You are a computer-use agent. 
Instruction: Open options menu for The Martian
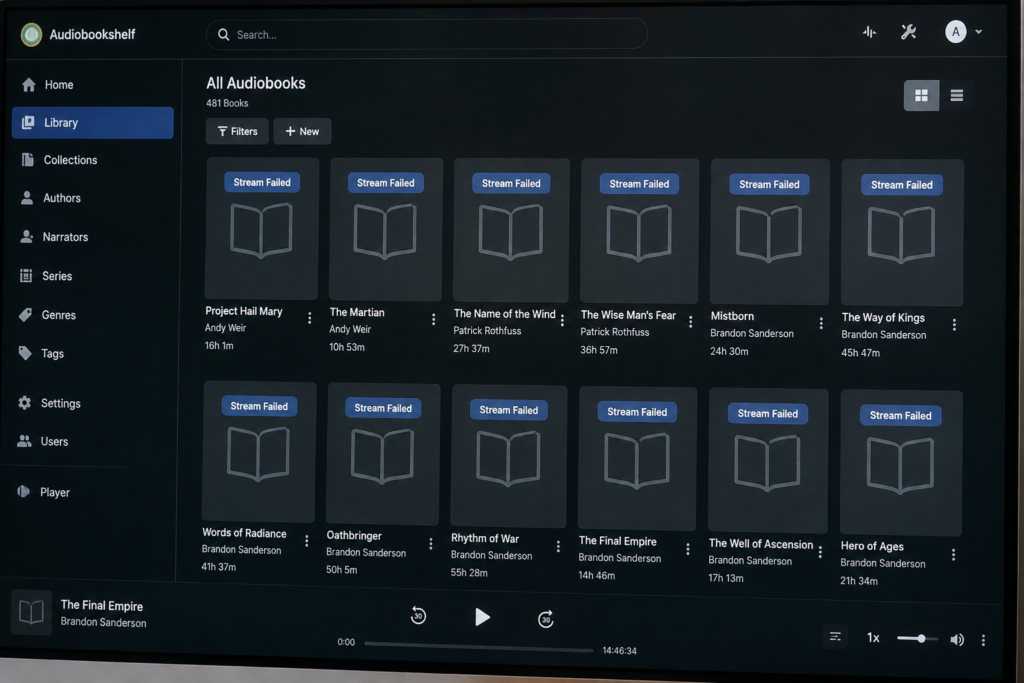pyautogui.click(x=434, y=319)
